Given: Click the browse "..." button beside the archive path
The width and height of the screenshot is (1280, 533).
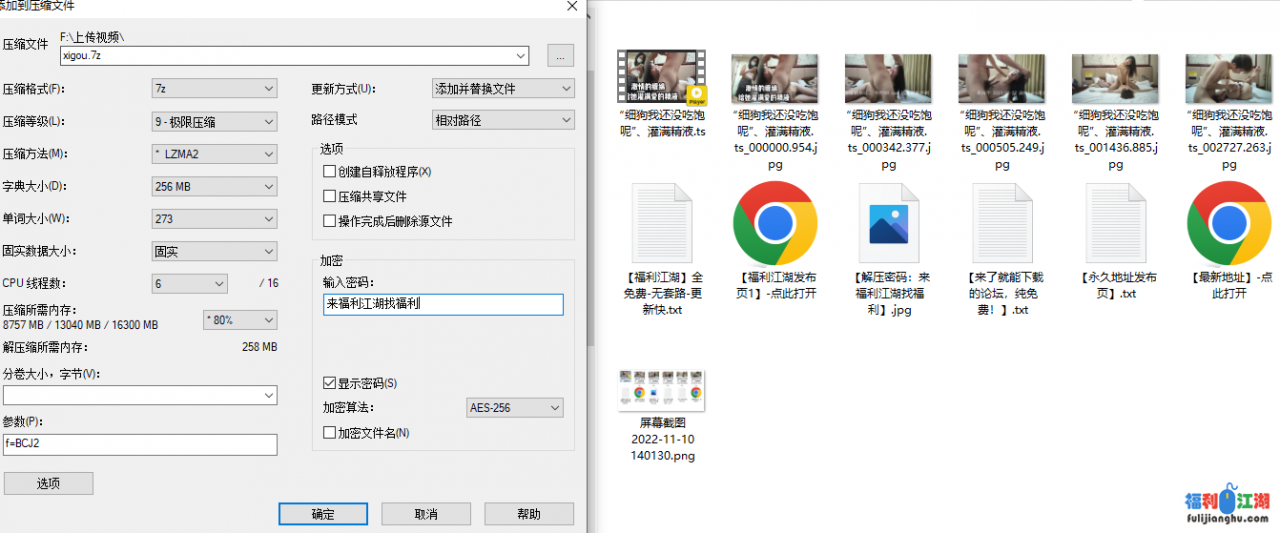Looking at the screenshot, I should pyautogui.click(x=560, y=56).
